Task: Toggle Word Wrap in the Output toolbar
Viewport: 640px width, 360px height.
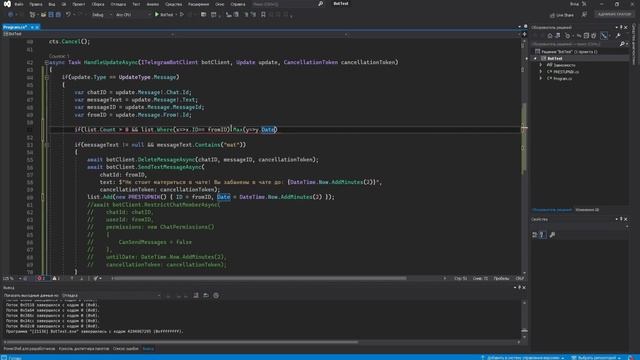Action: pyautogui.click(x=206, y=295)
